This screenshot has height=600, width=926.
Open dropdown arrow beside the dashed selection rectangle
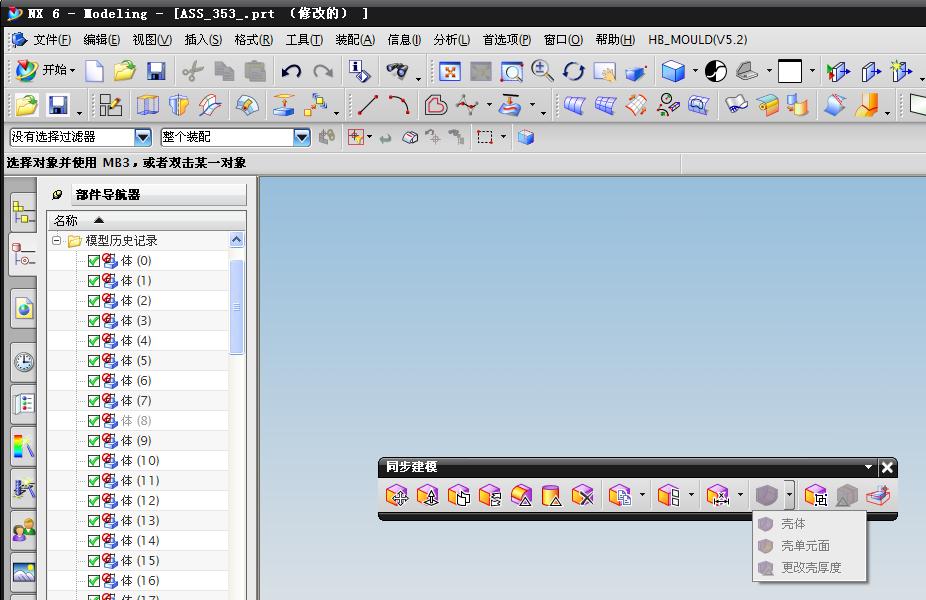pos(503,137)
